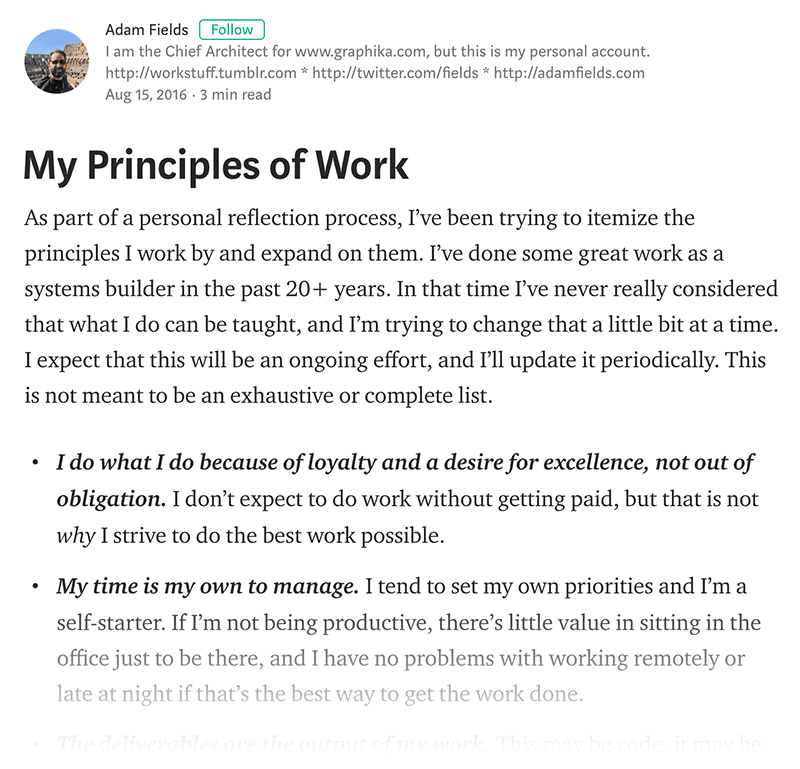Click the bold 'My time is my own to manage' text
Image resolution: width=800 pixels, height=769 pixels.
point(207,586)
